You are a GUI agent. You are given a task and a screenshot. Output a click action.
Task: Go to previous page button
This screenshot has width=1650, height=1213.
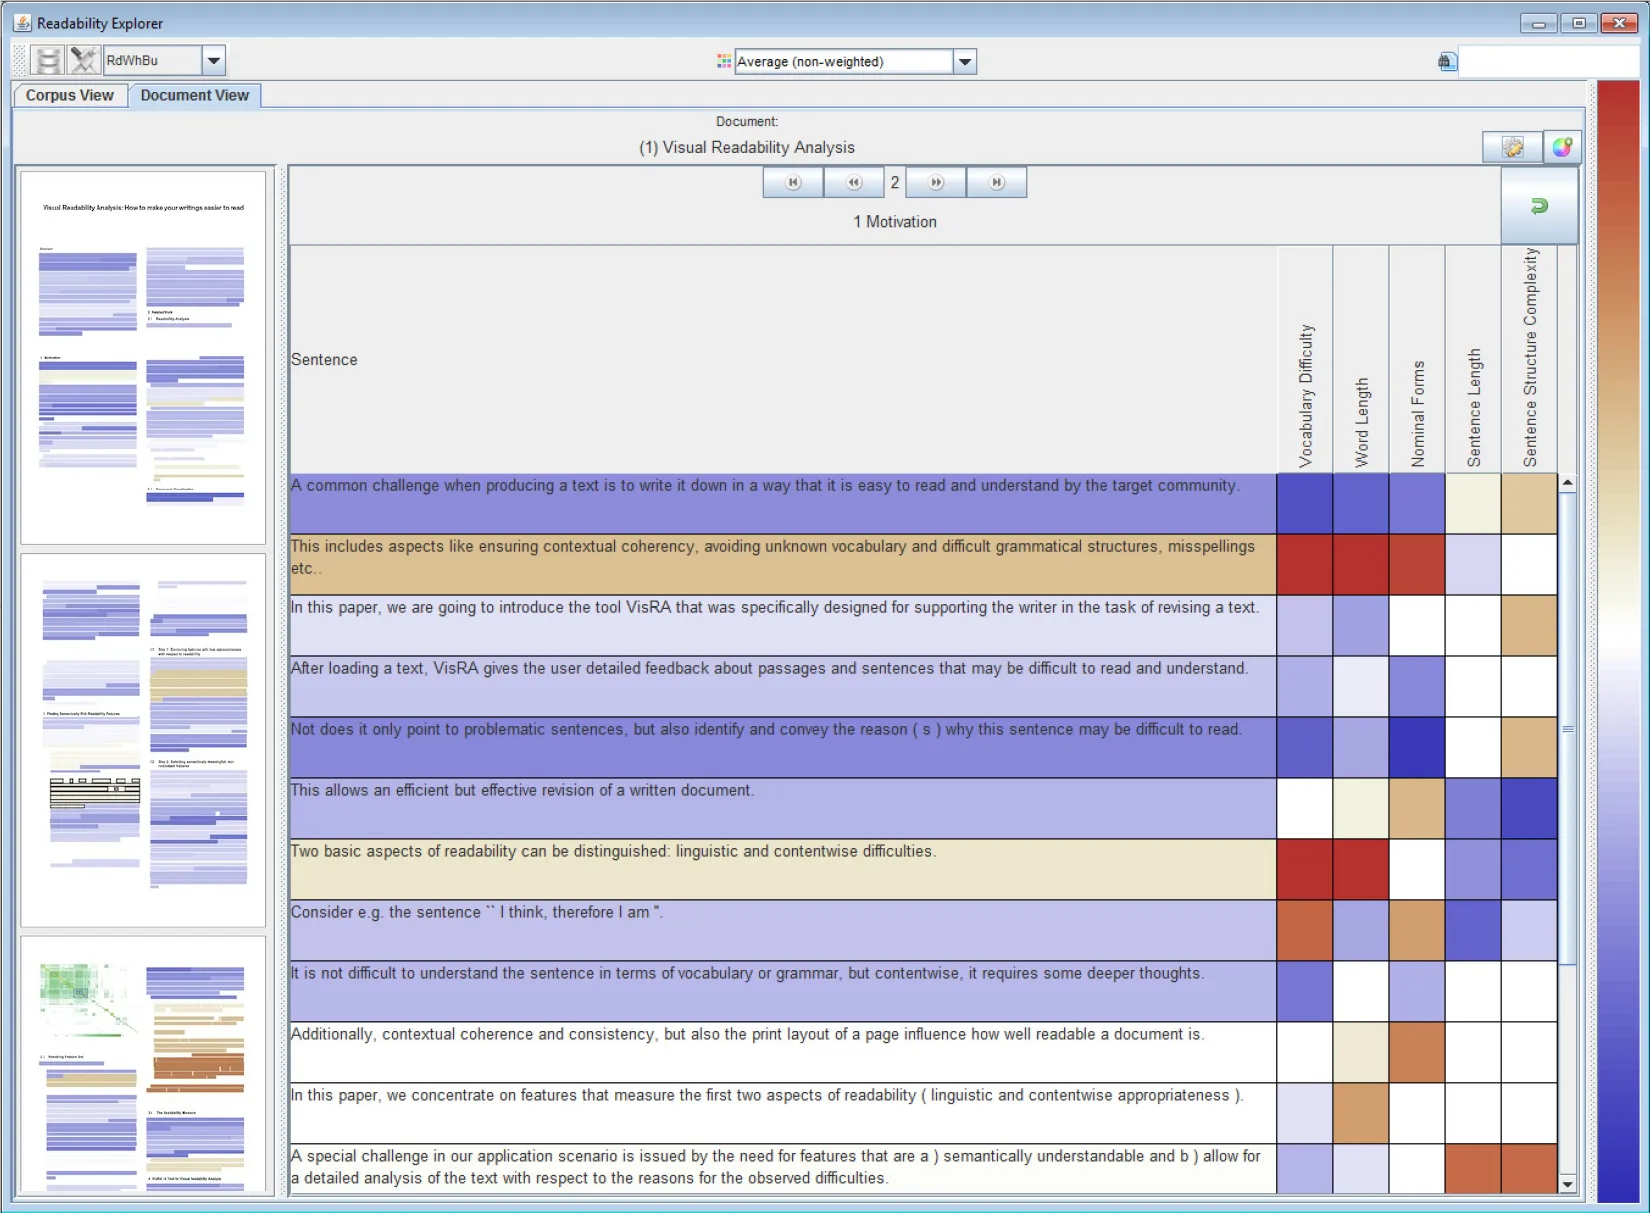tap(854, 182)
